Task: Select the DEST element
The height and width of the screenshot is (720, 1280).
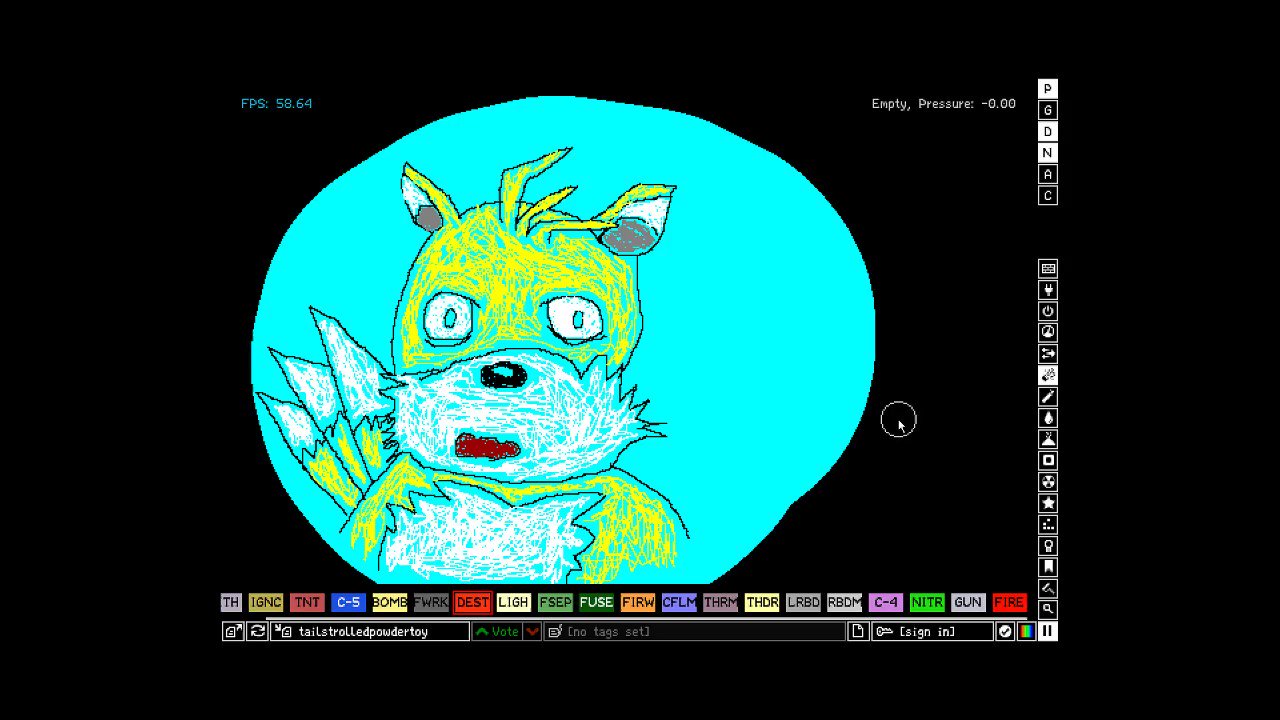Action: click(472, 602)
